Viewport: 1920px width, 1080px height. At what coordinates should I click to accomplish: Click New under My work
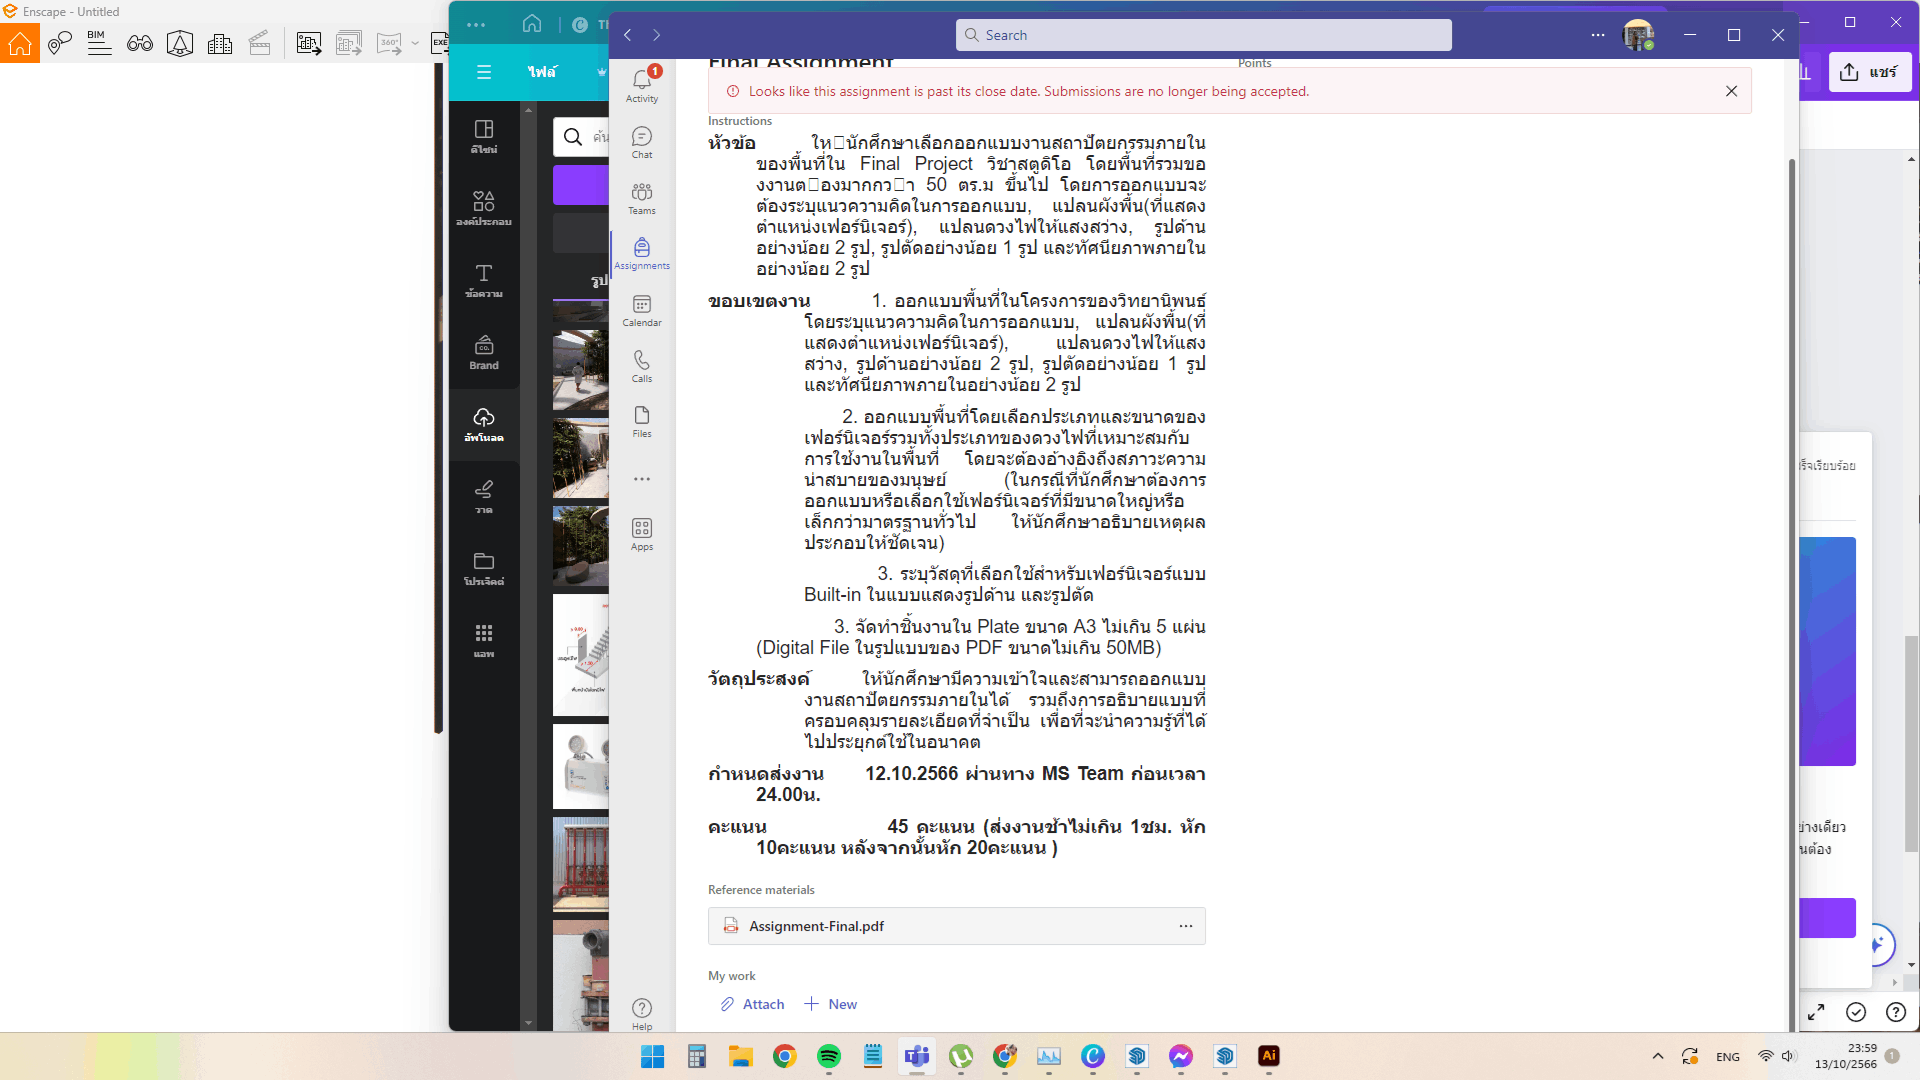click(830, 1004)
